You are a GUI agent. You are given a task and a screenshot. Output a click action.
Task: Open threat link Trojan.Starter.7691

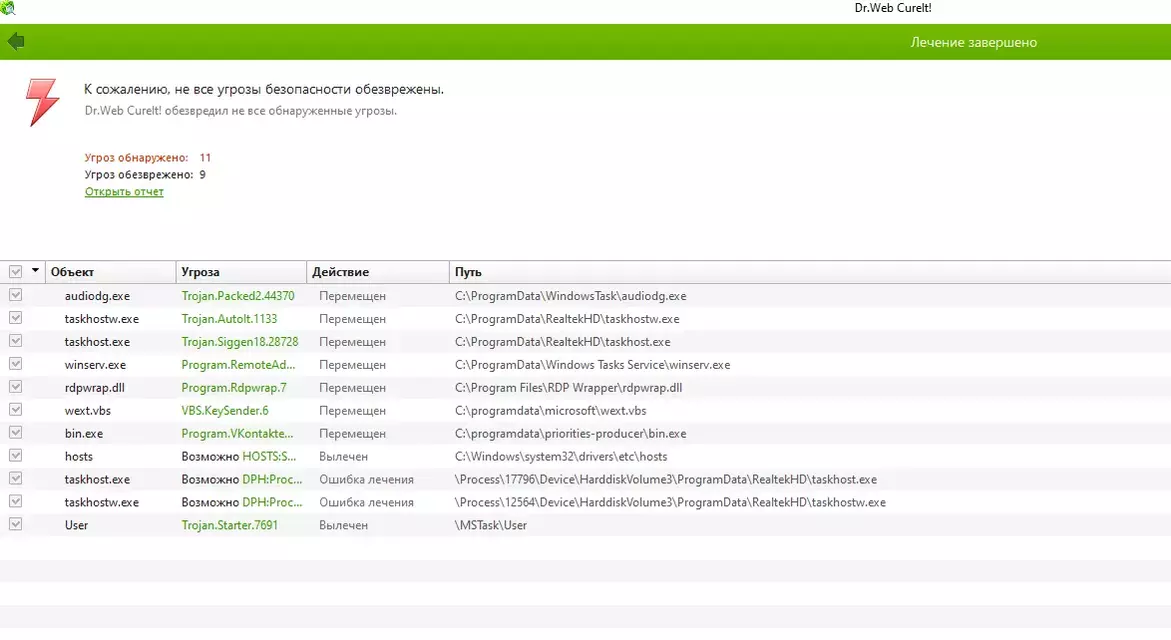click(x=229, y=525)
